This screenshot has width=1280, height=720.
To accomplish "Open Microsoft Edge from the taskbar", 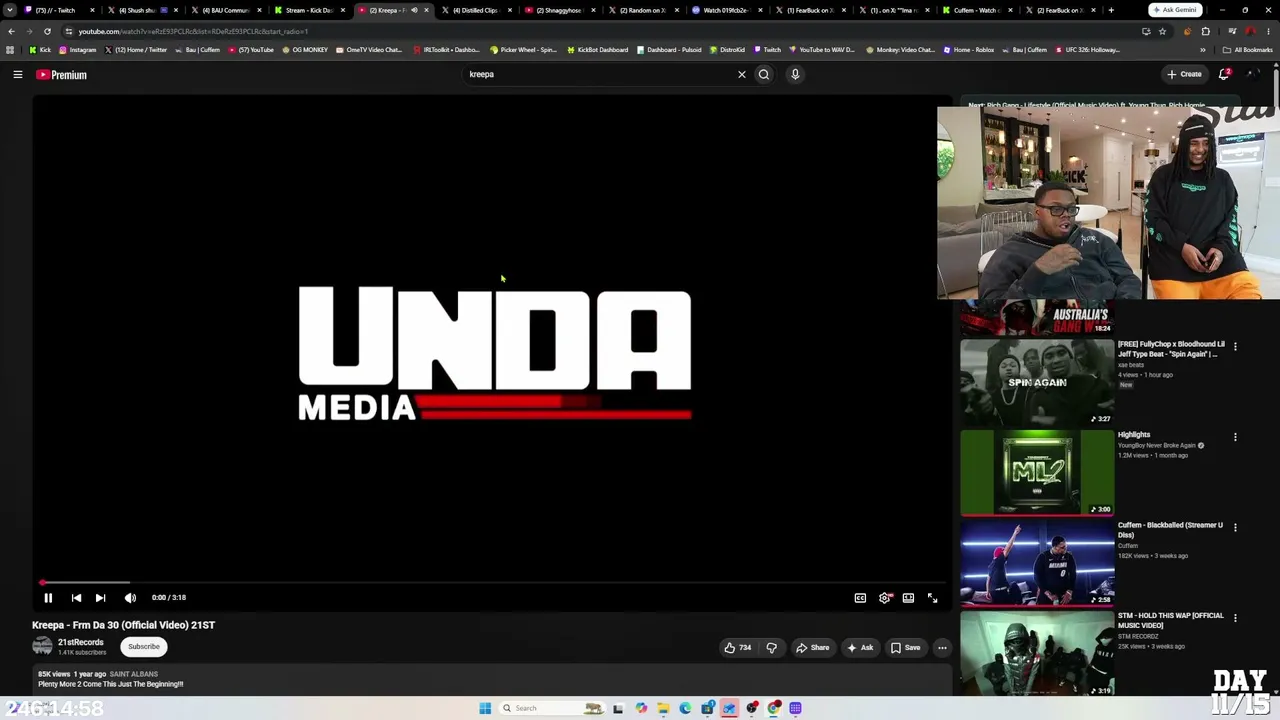I will click(x=685, y=708).
